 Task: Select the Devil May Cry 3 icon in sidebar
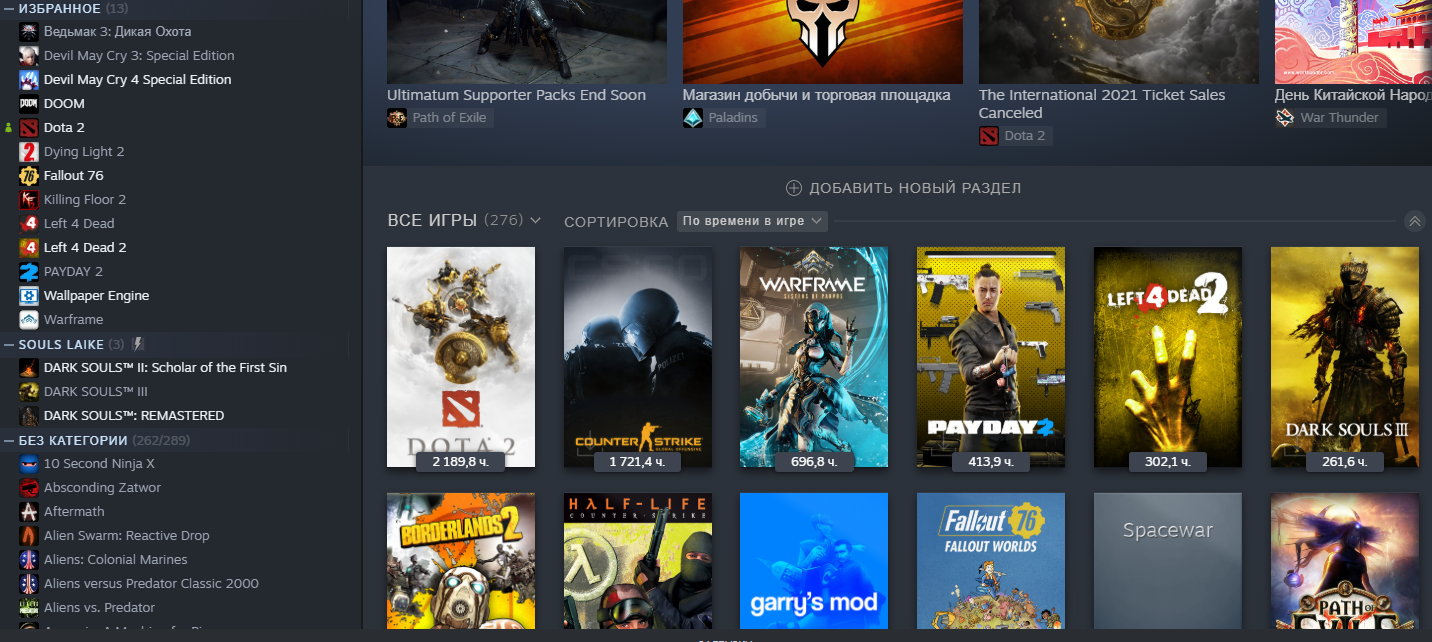click(28, 55)
